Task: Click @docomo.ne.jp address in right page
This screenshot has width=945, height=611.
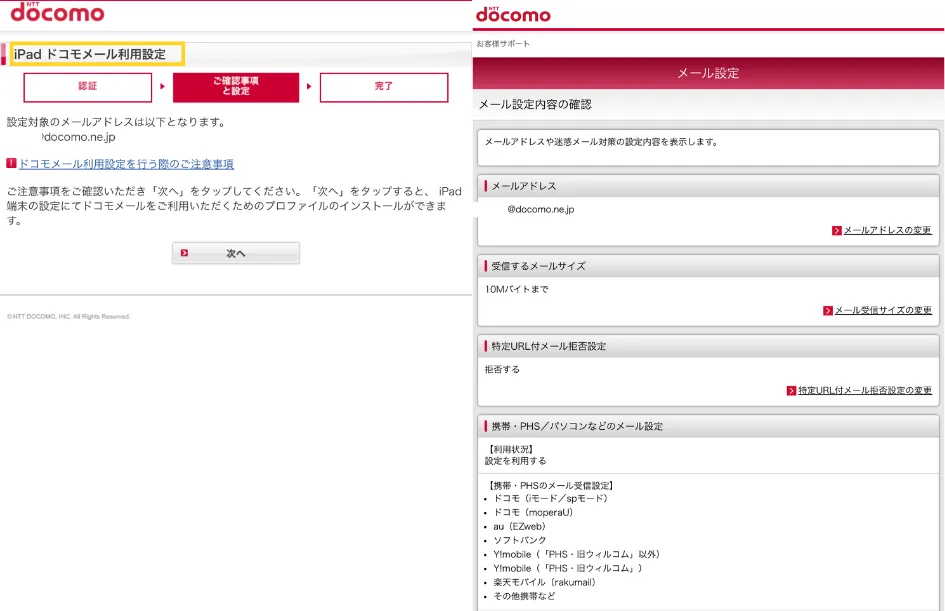Action: (541, 210)
